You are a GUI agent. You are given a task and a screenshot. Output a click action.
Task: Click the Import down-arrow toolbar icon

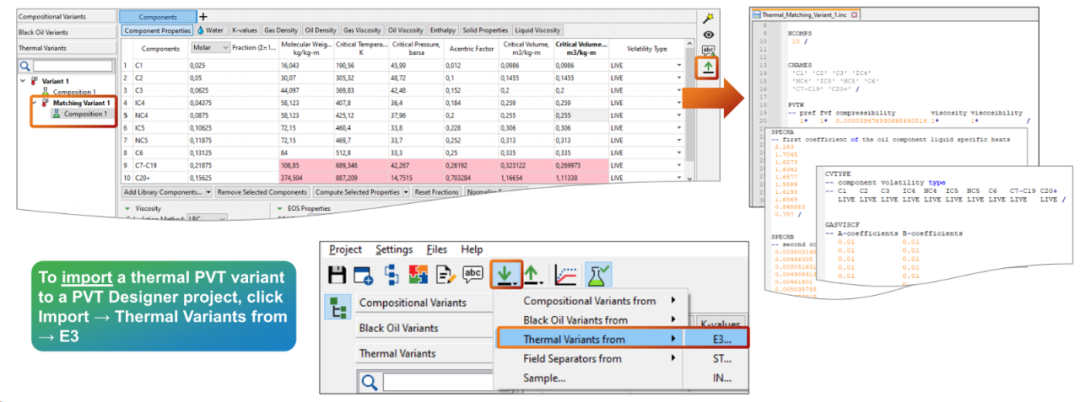(x=507, y=274)
